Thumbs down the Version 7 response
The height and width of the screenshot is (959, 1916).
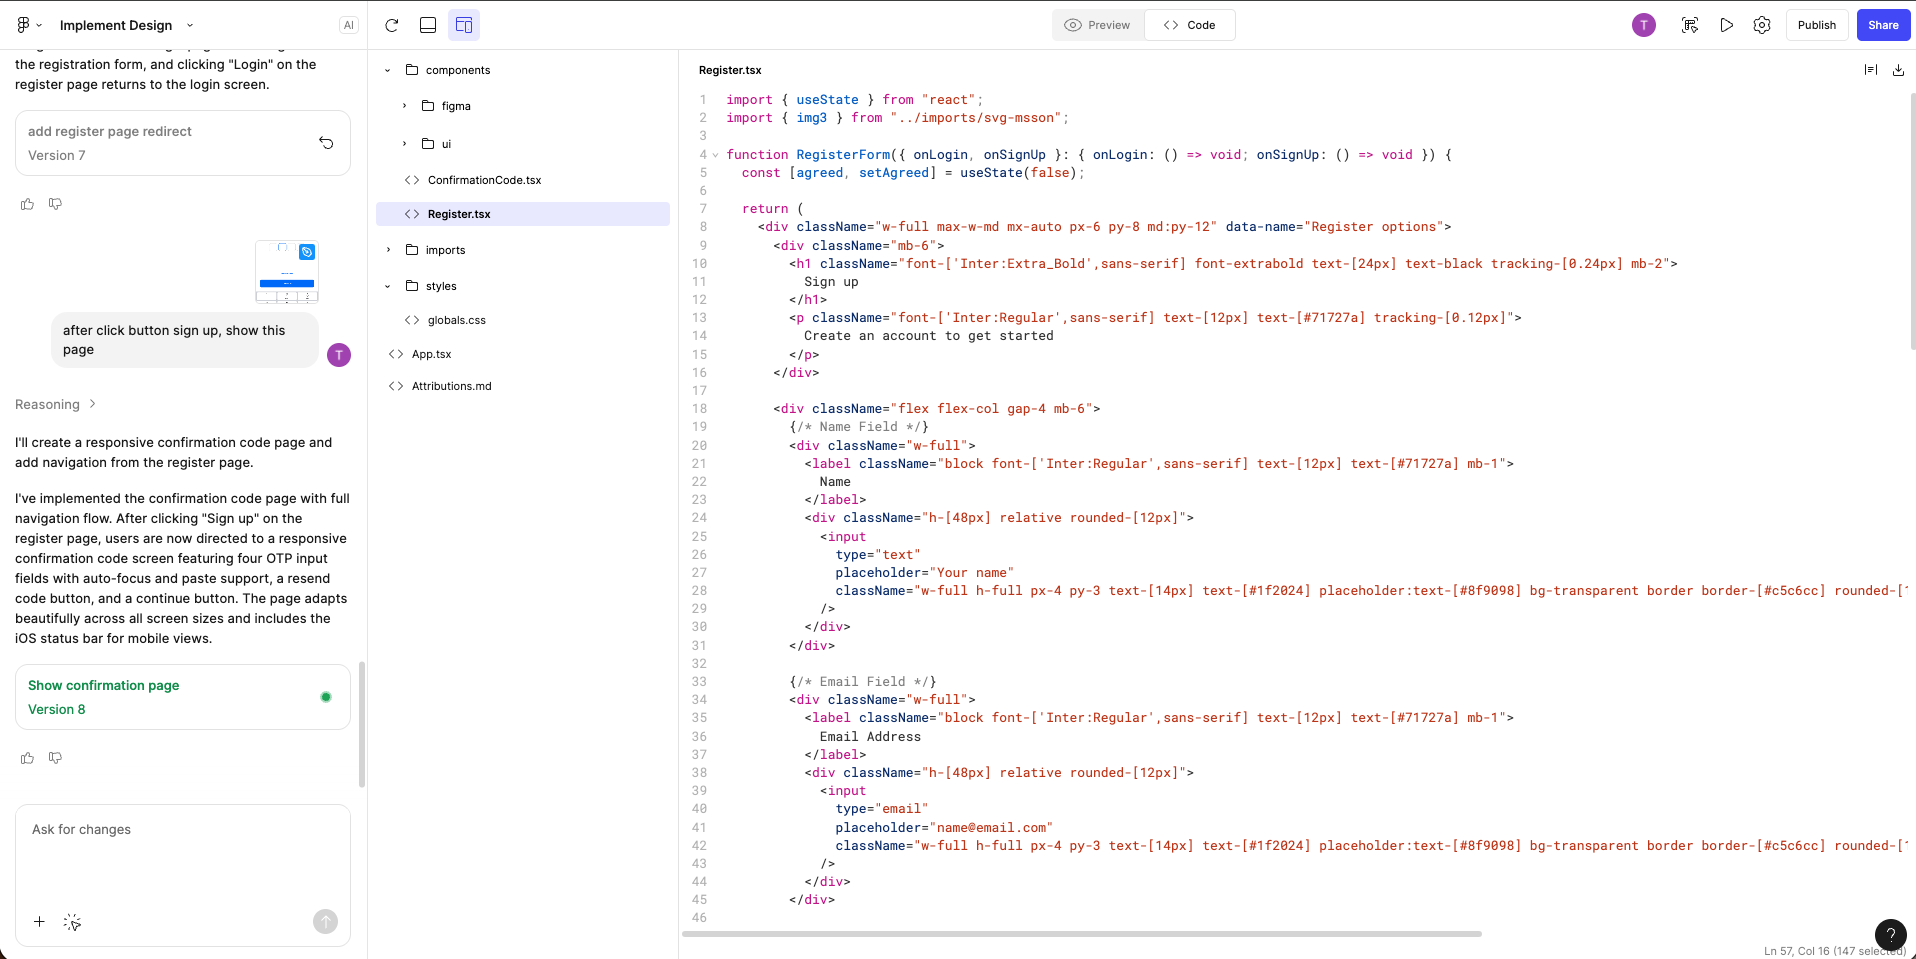point(56,204)
